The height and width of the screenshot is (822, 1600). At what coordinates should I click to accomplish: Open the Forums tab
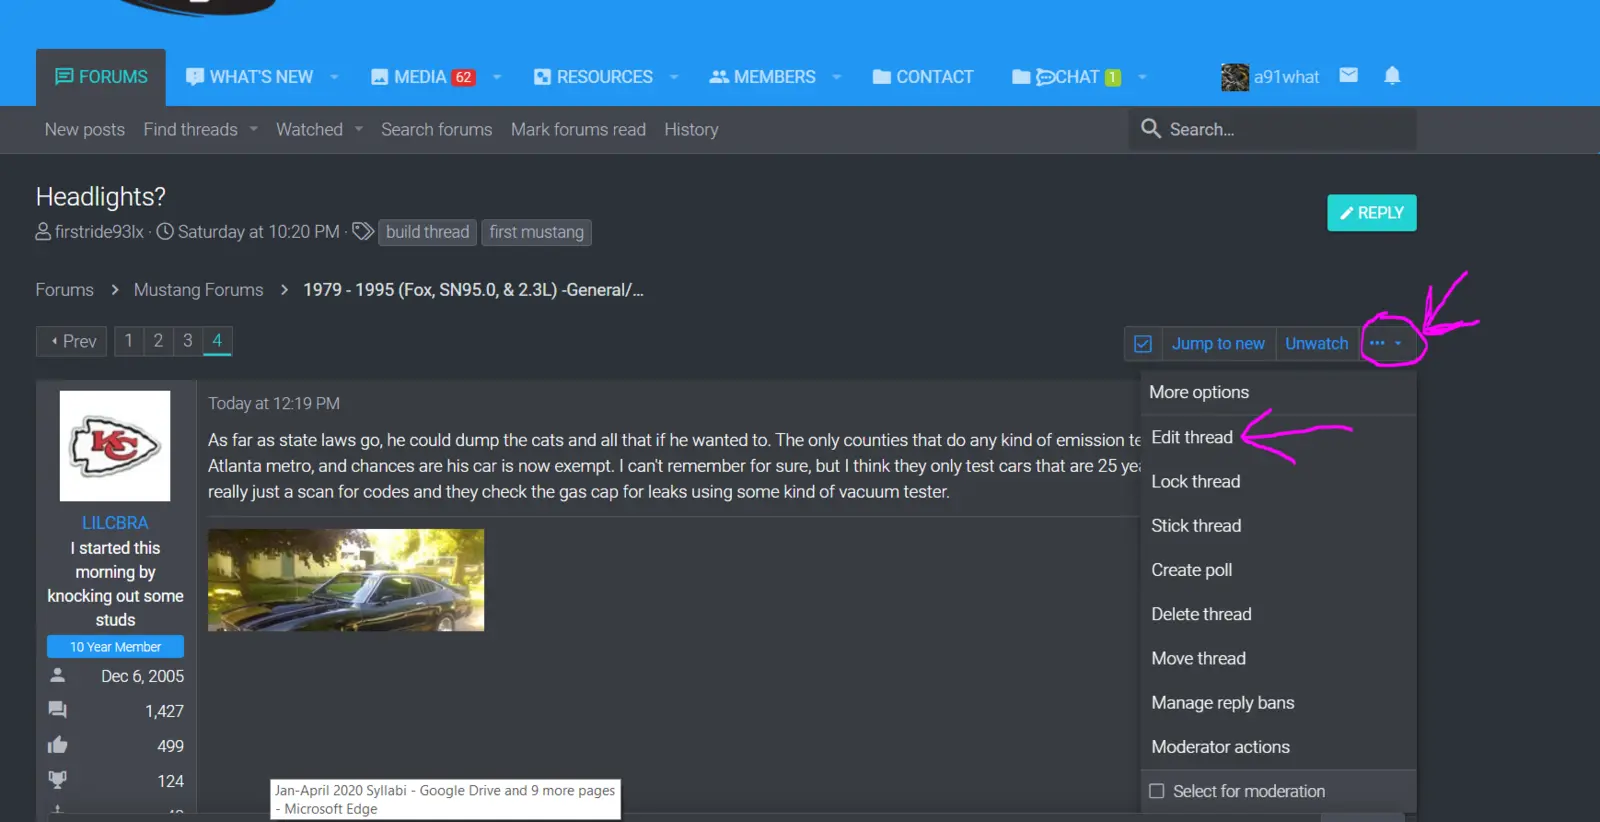(x=101, y=77)
